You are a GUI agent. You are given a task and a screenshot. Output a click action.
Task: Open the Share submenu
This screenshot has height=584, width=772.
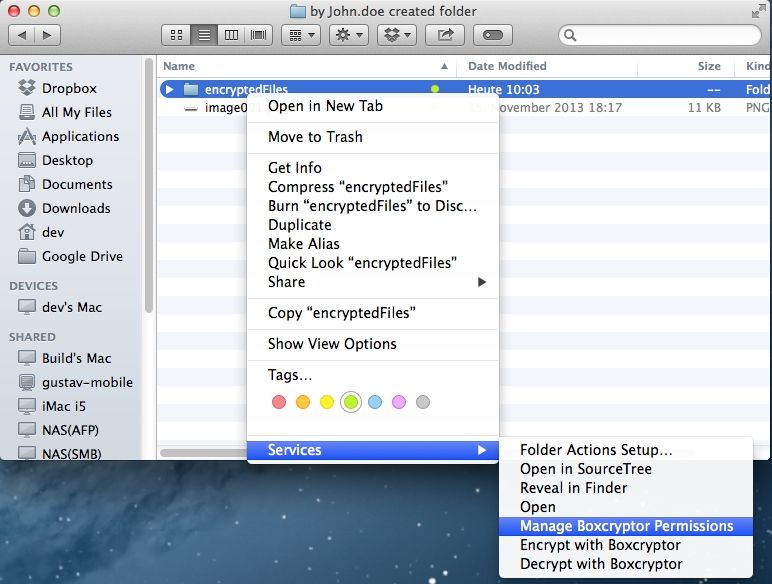[373, 282]
